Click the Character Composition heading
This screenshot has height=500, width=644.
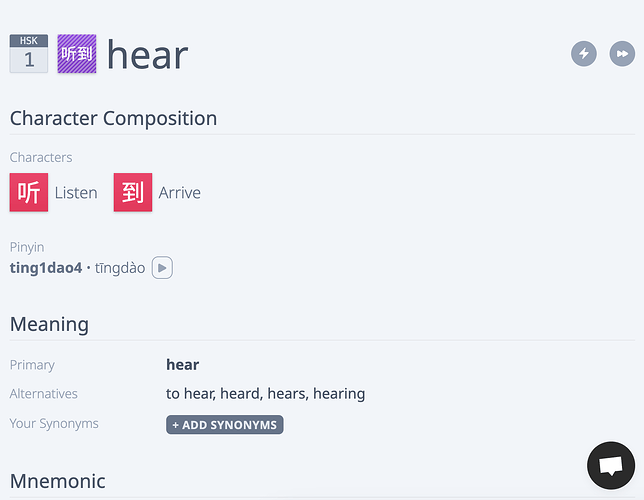(113, 118)
